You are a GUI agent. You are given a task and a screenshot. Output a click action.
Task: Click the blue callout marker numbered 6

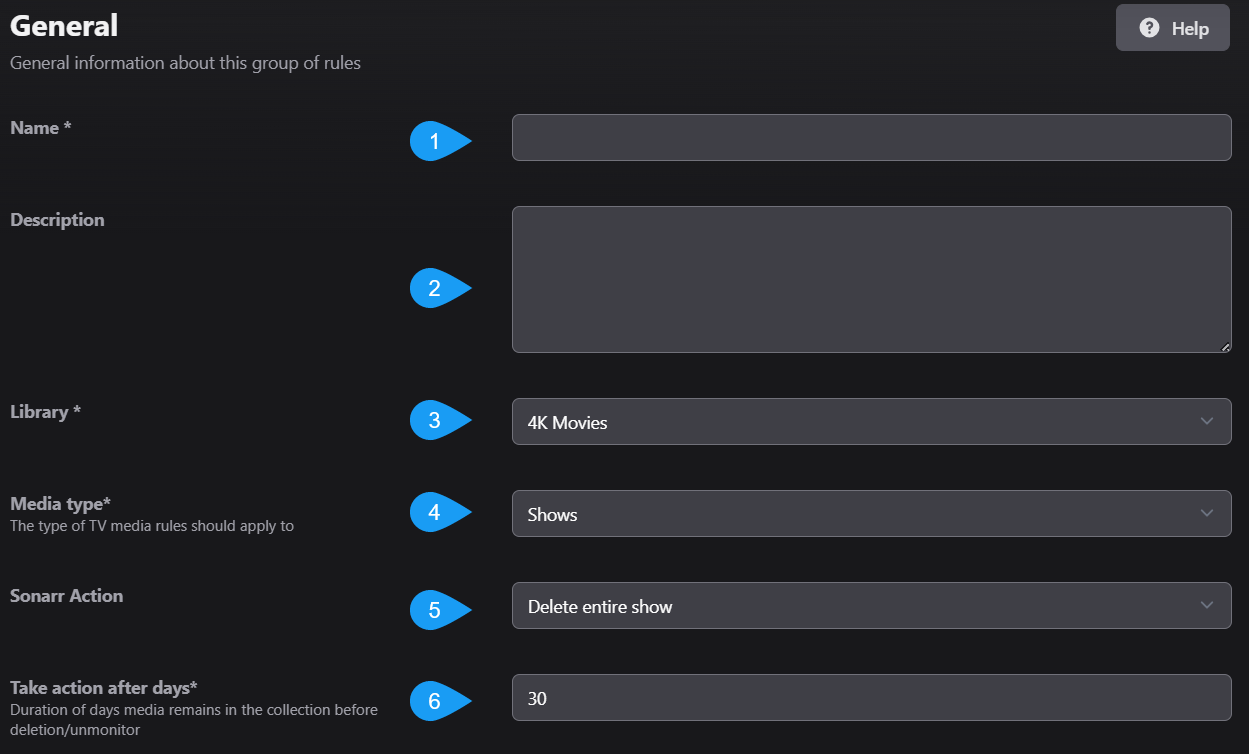click(434, 702)
